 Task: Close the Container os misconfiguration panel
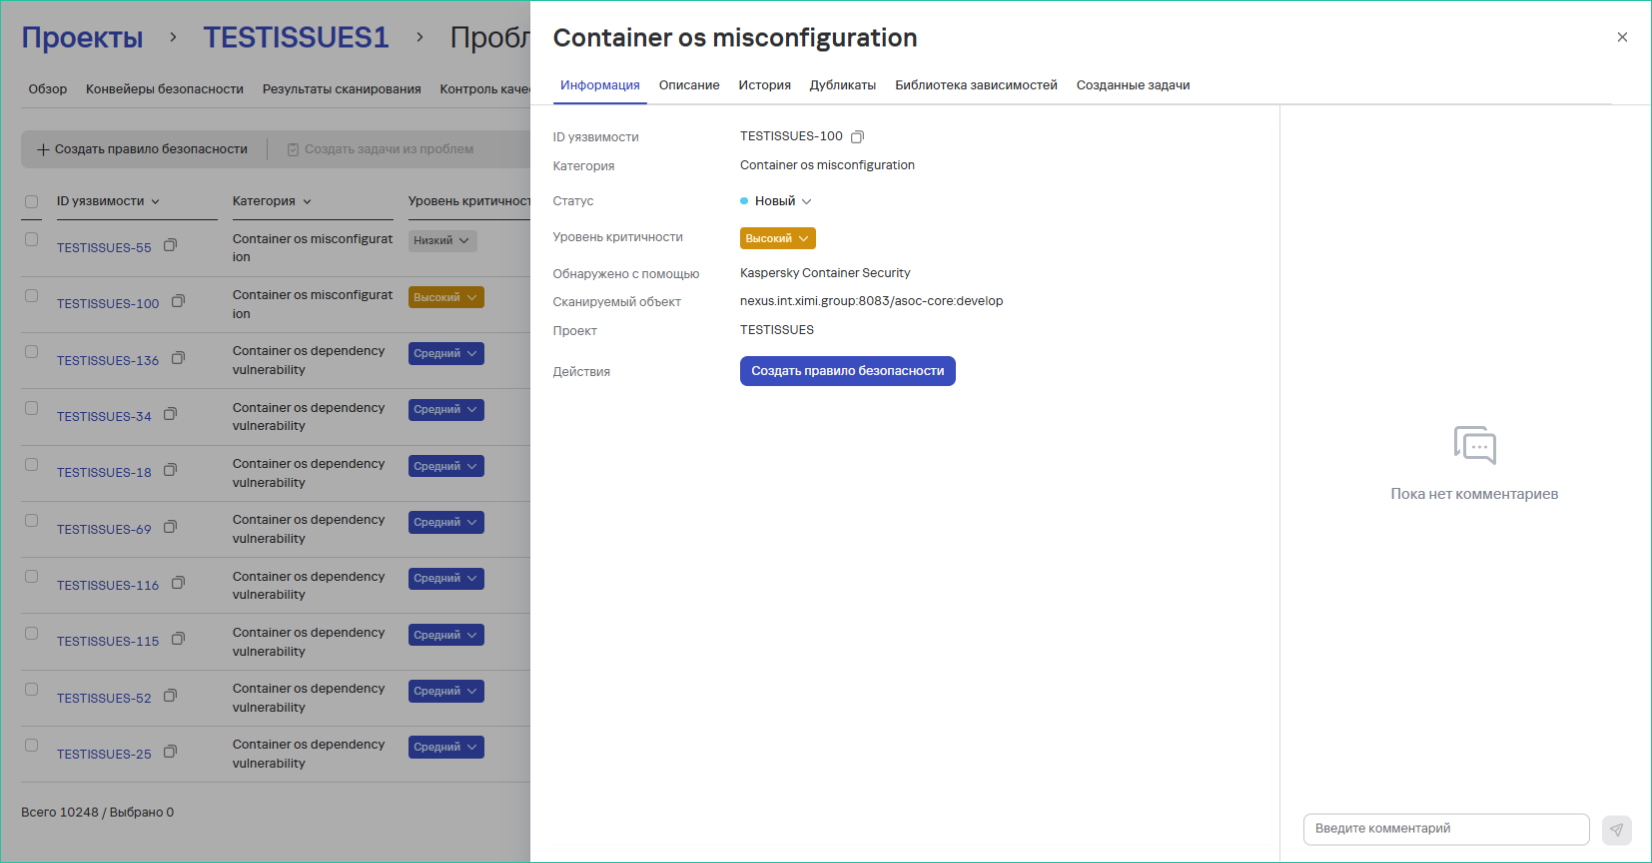click(1622, 37)
